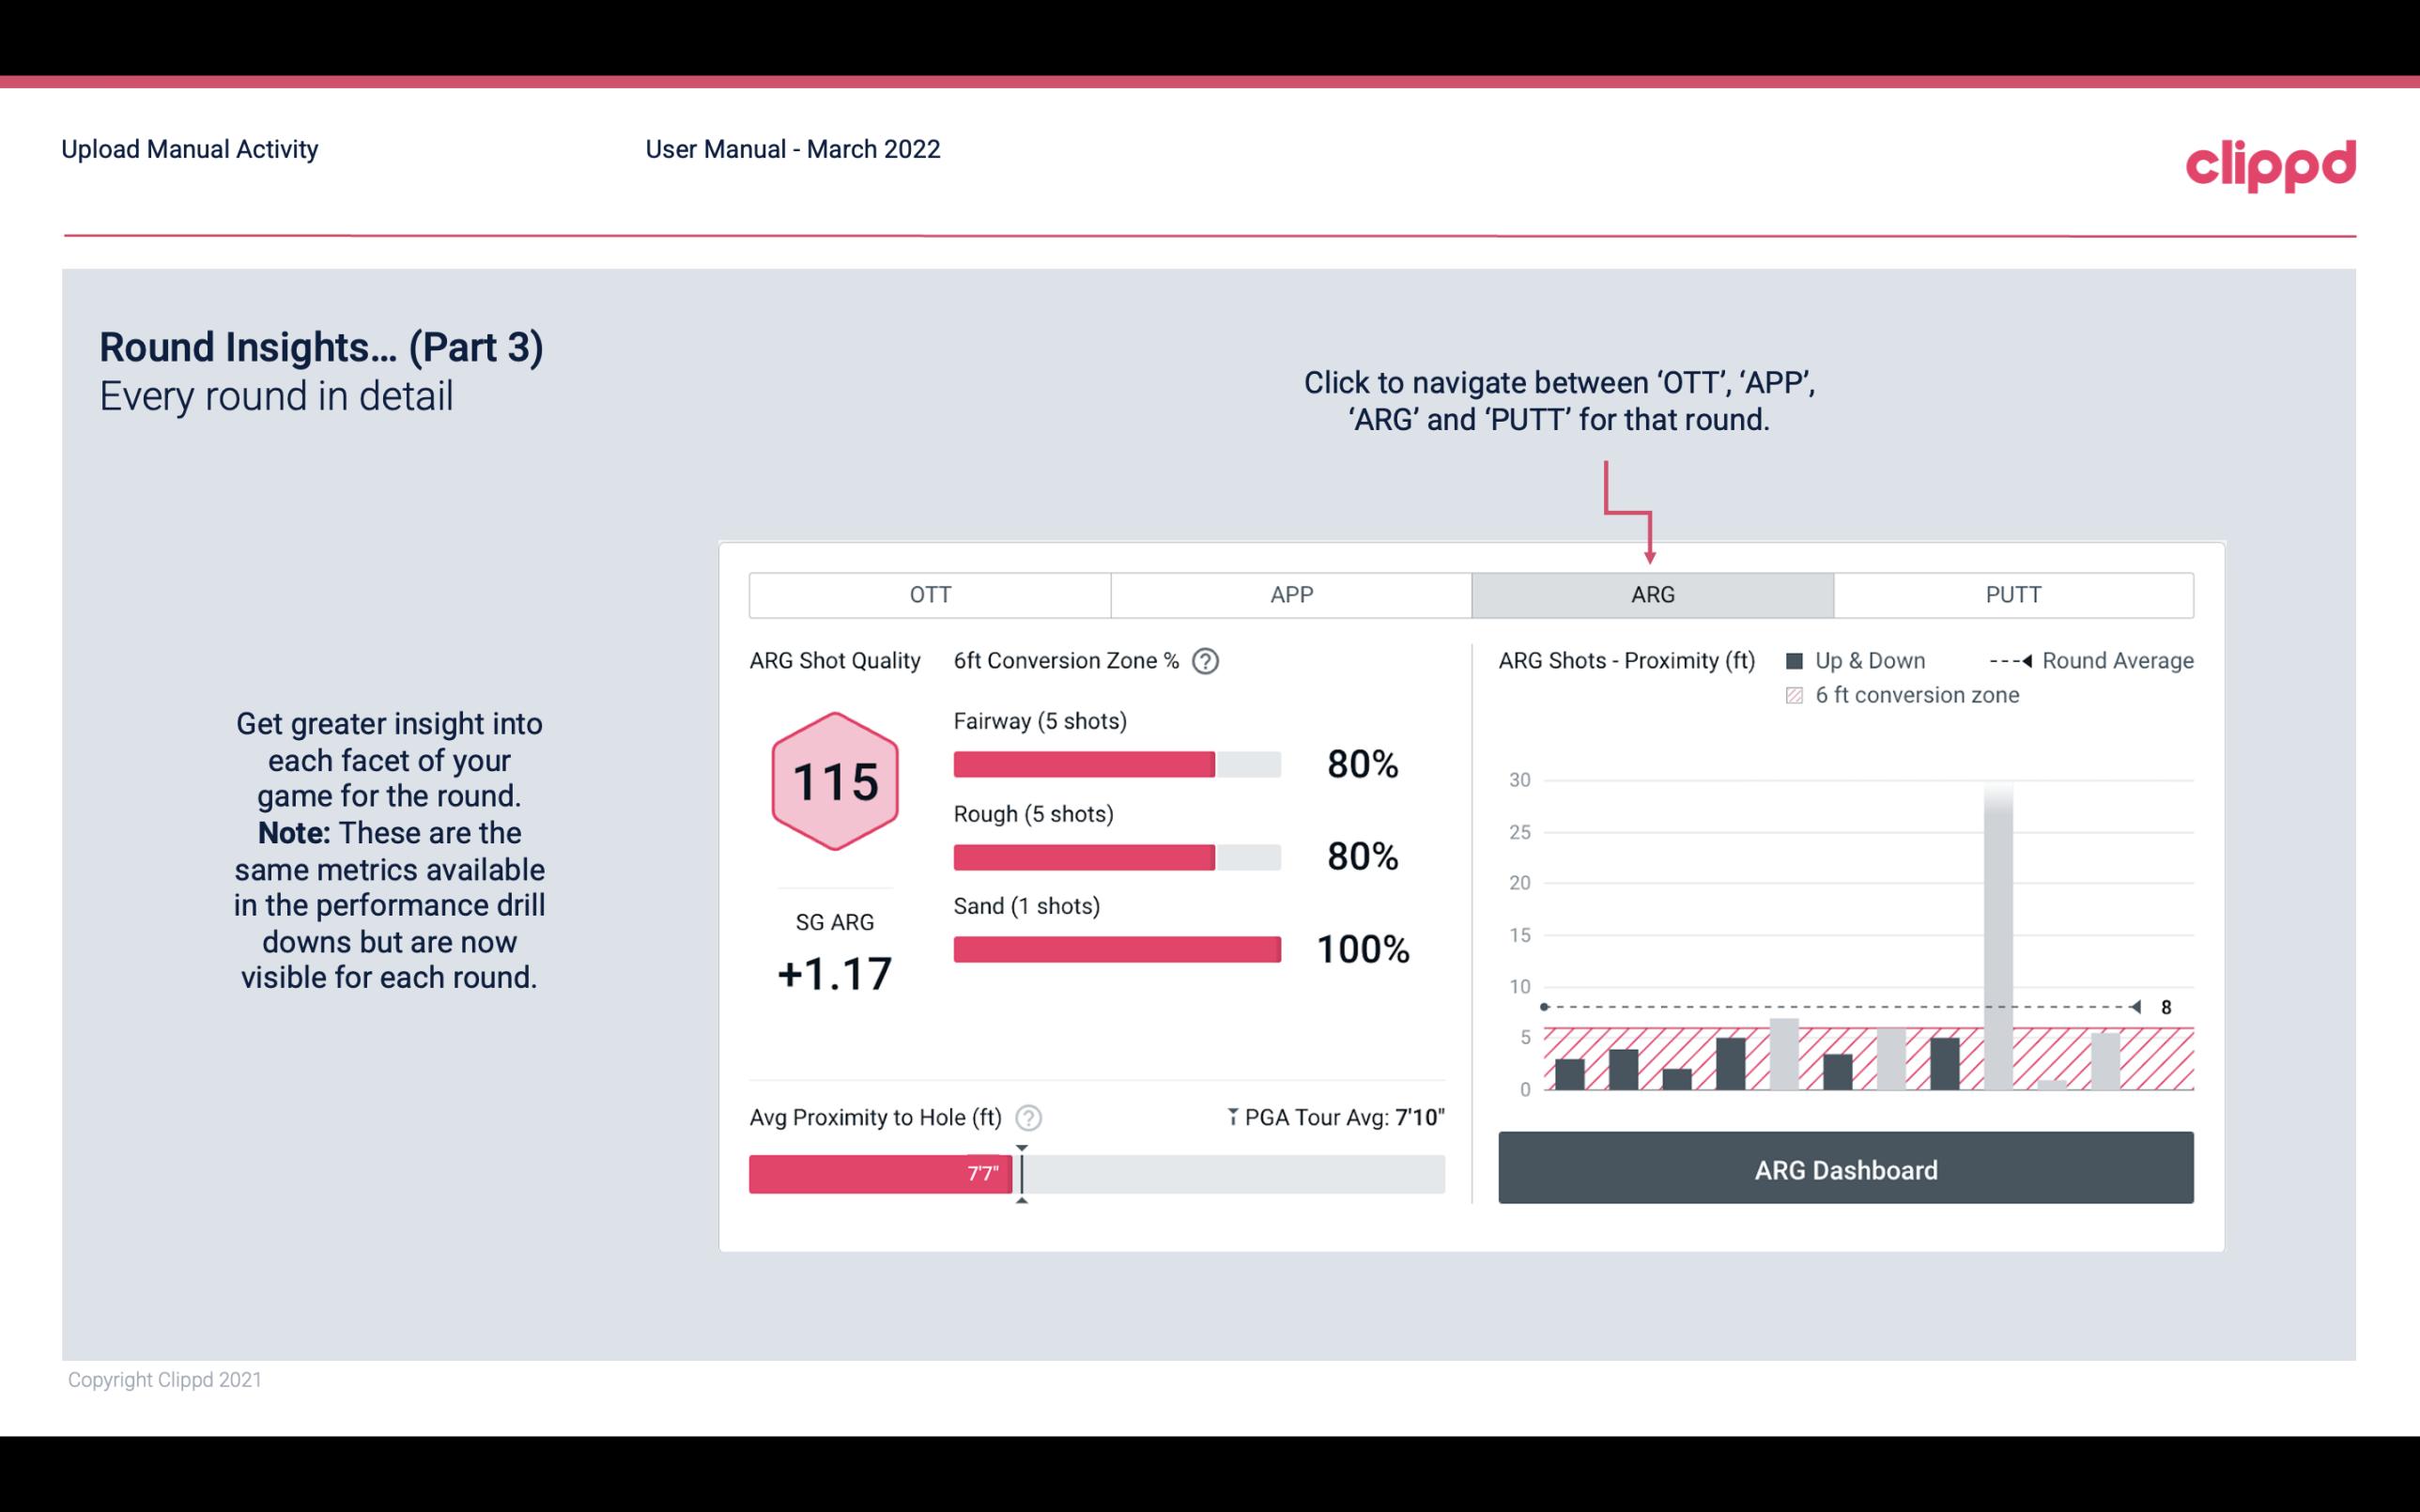
Task: Drag the Avg Proximity to Hole slider
Action: (x=1019, y=1170)
